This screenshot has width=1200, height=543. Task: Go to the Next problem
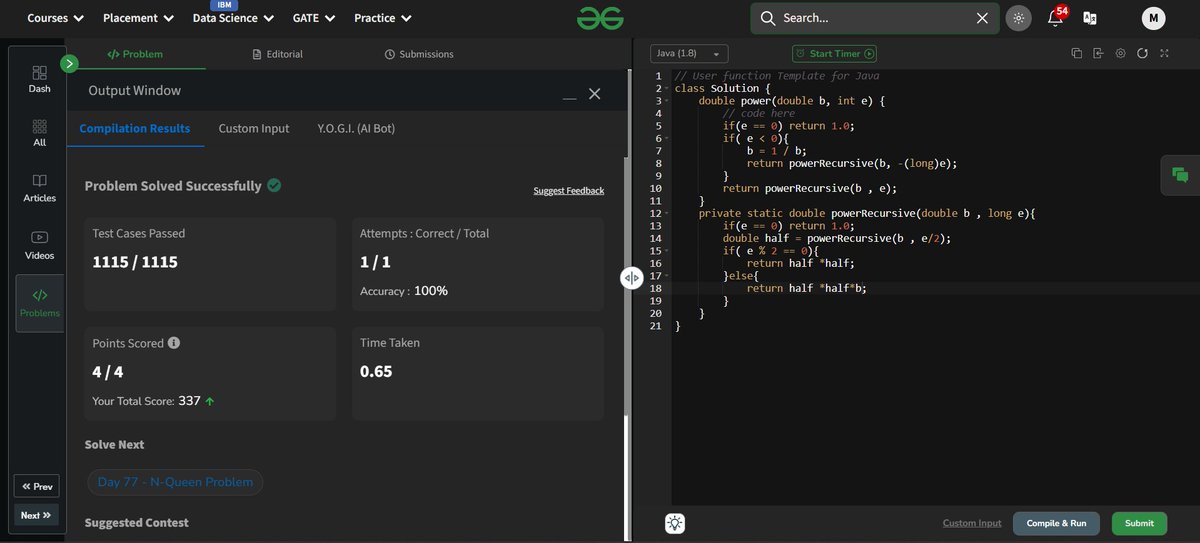(36, 515)
